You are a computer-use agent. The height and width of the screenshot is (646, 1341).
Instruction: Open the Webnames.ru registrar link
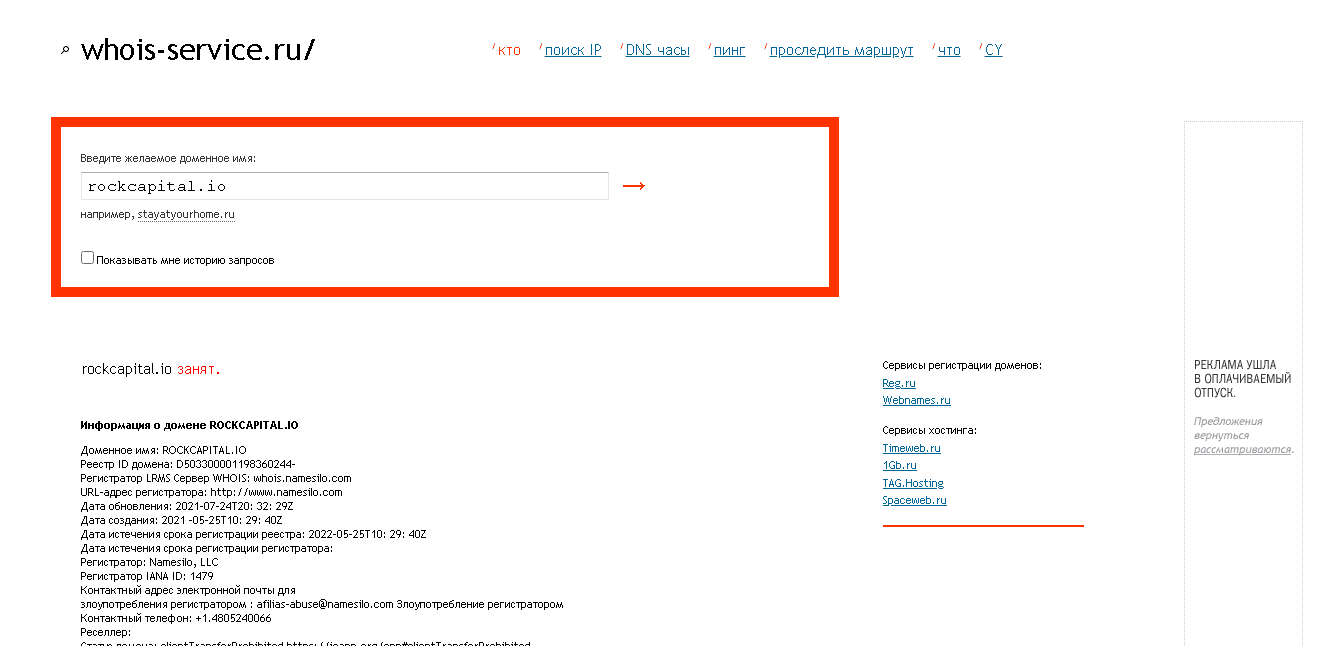[x=916, y=400]
